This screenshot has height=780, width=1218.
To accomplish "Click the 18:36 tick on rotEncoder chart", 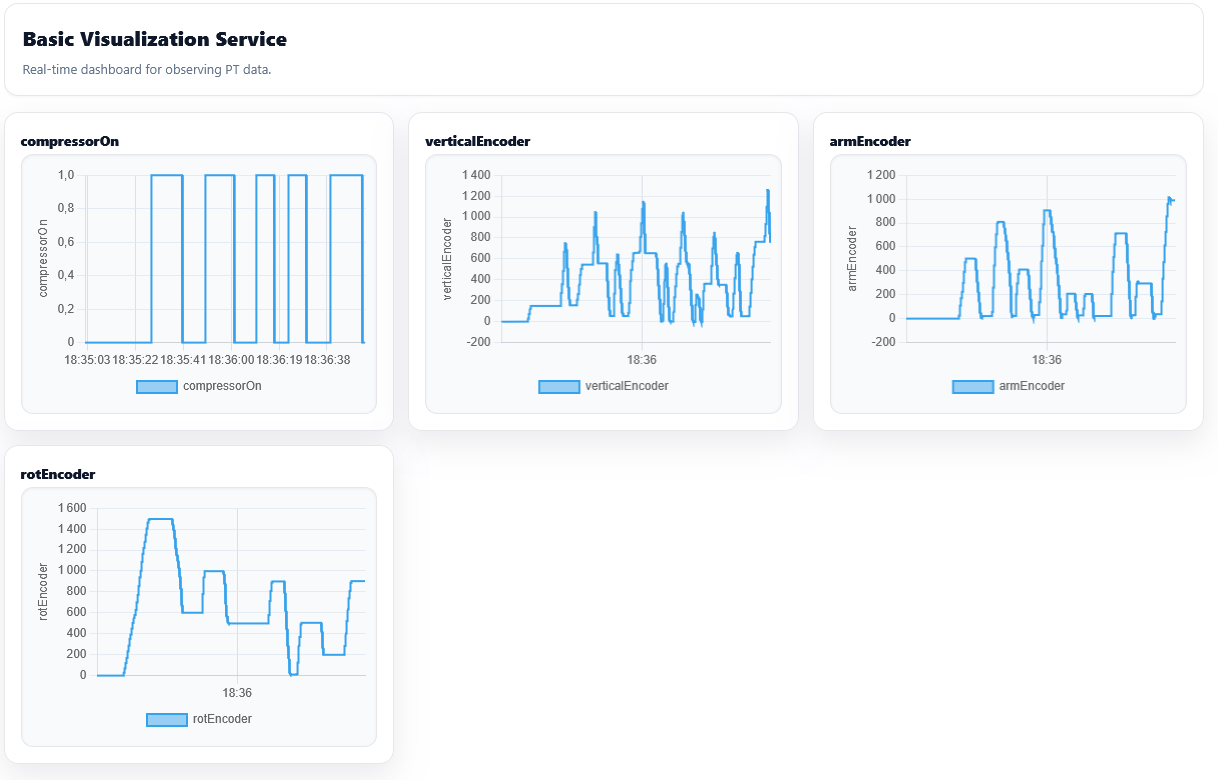I will tap(237, 692).
